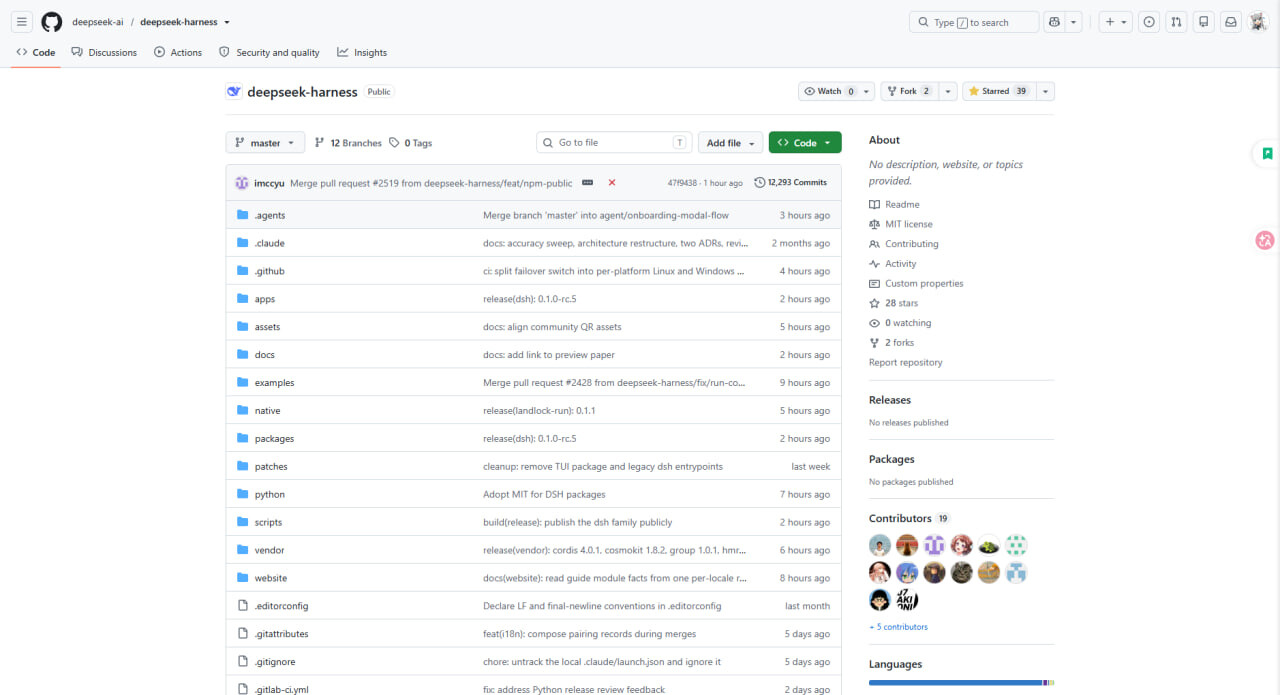Click the failed CI status red X

click(x=612, y=183)
